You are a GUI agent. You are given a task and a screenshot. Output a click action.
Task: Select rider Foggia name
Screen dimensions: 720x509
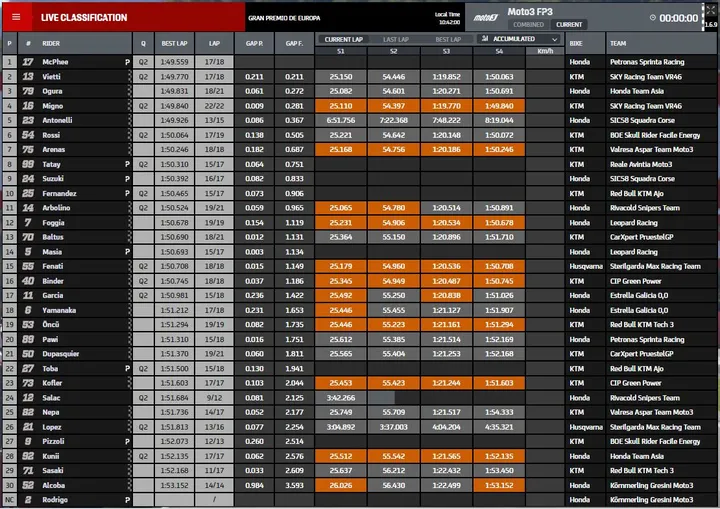(53, 223)
